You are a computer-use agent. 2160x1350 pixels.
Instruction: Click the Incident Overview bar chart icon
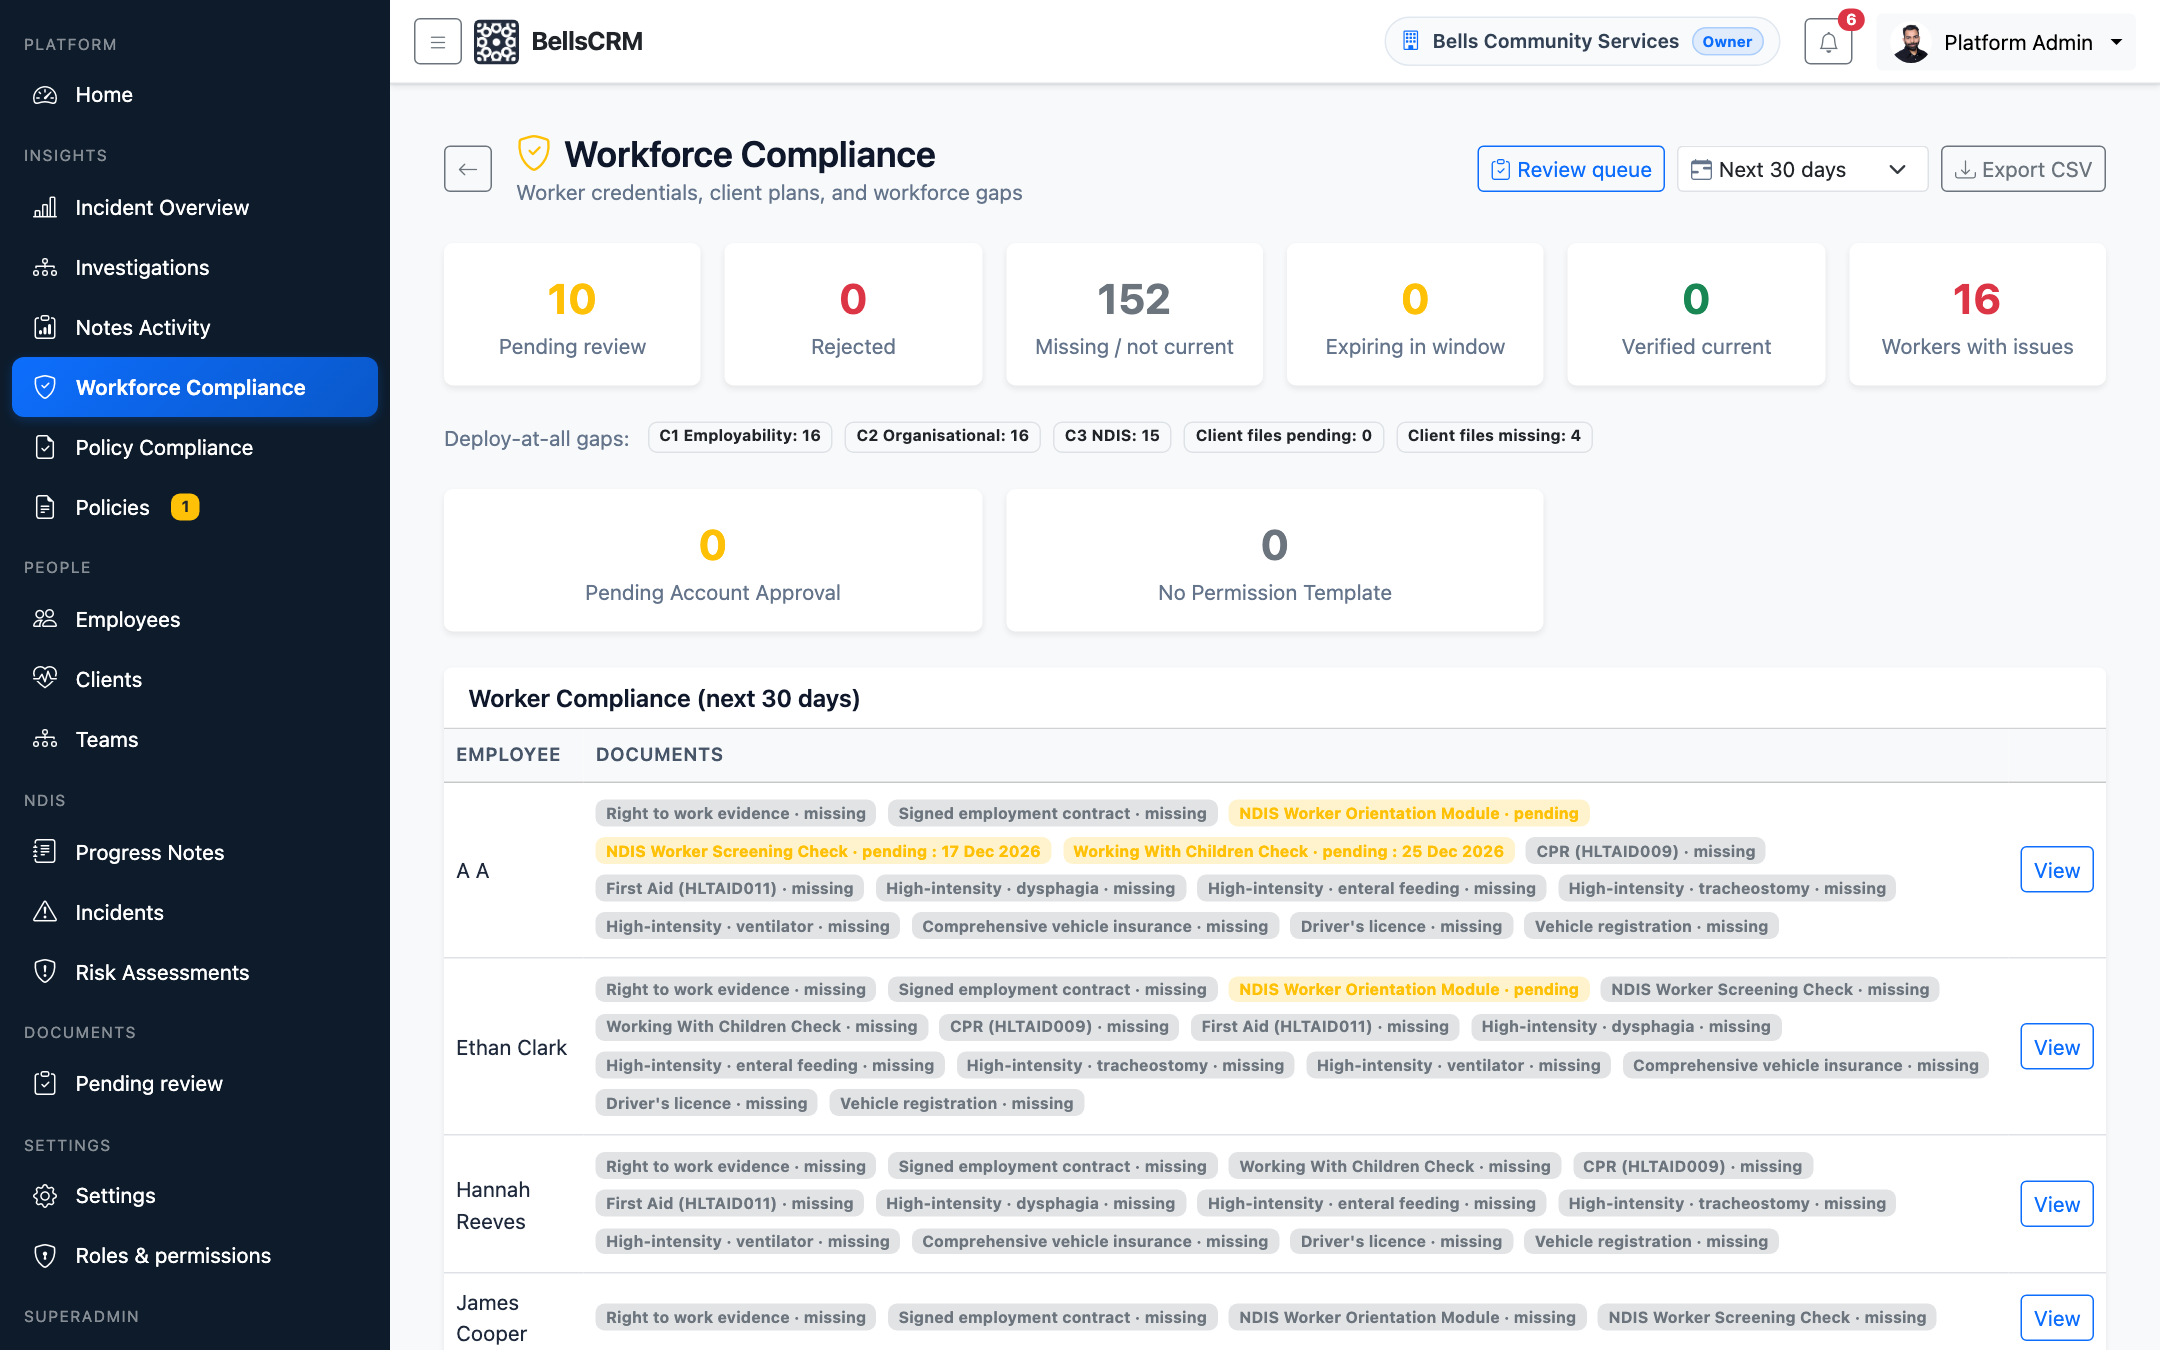coord(45,208)
